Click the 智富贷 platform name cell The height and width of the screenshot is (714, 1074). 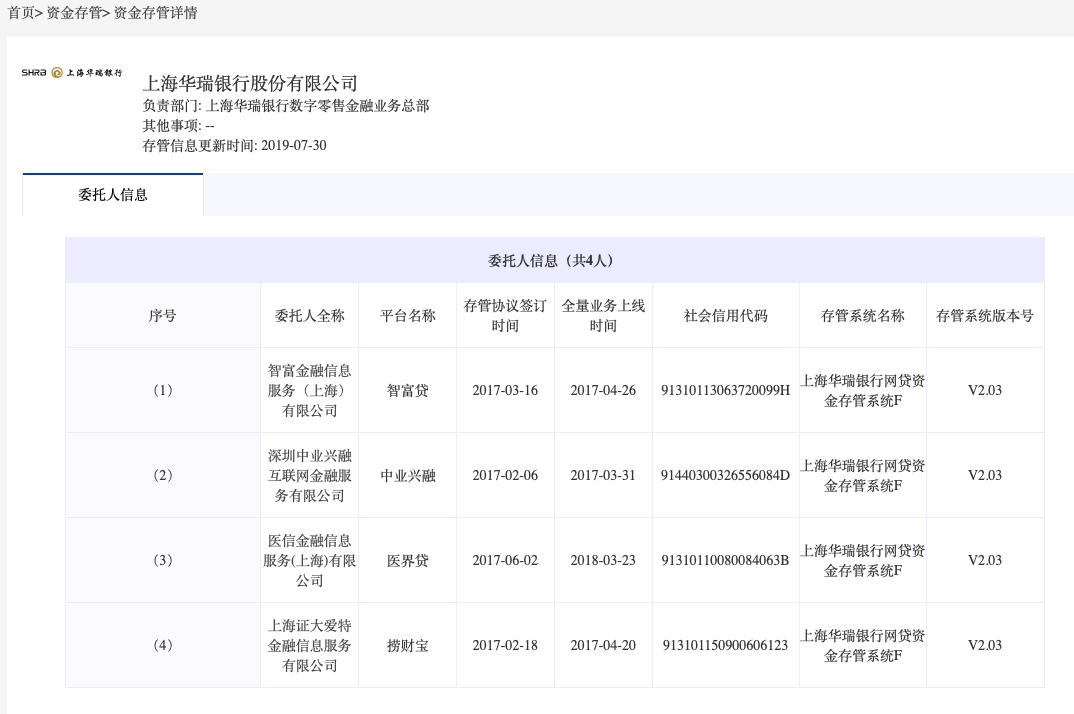408,390
